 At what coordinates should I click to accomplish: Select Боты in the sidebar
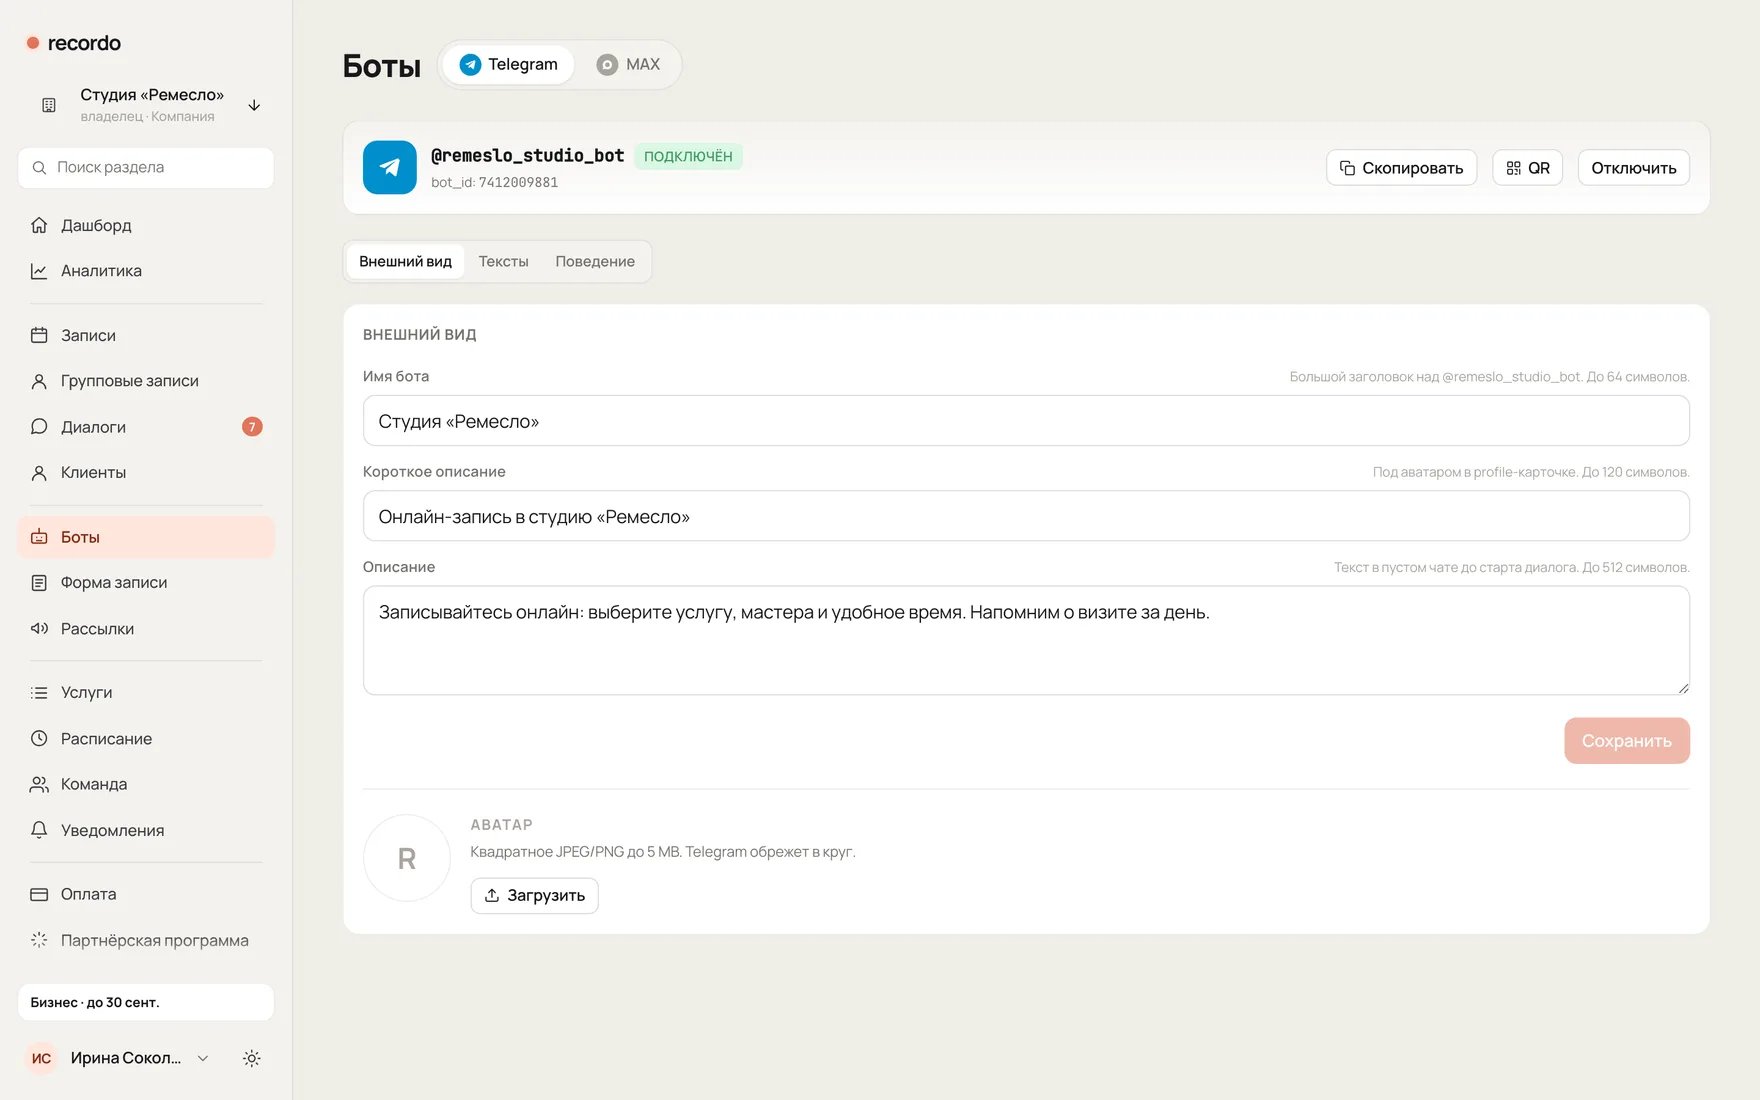pyautogui.click(x=146, y=537)
